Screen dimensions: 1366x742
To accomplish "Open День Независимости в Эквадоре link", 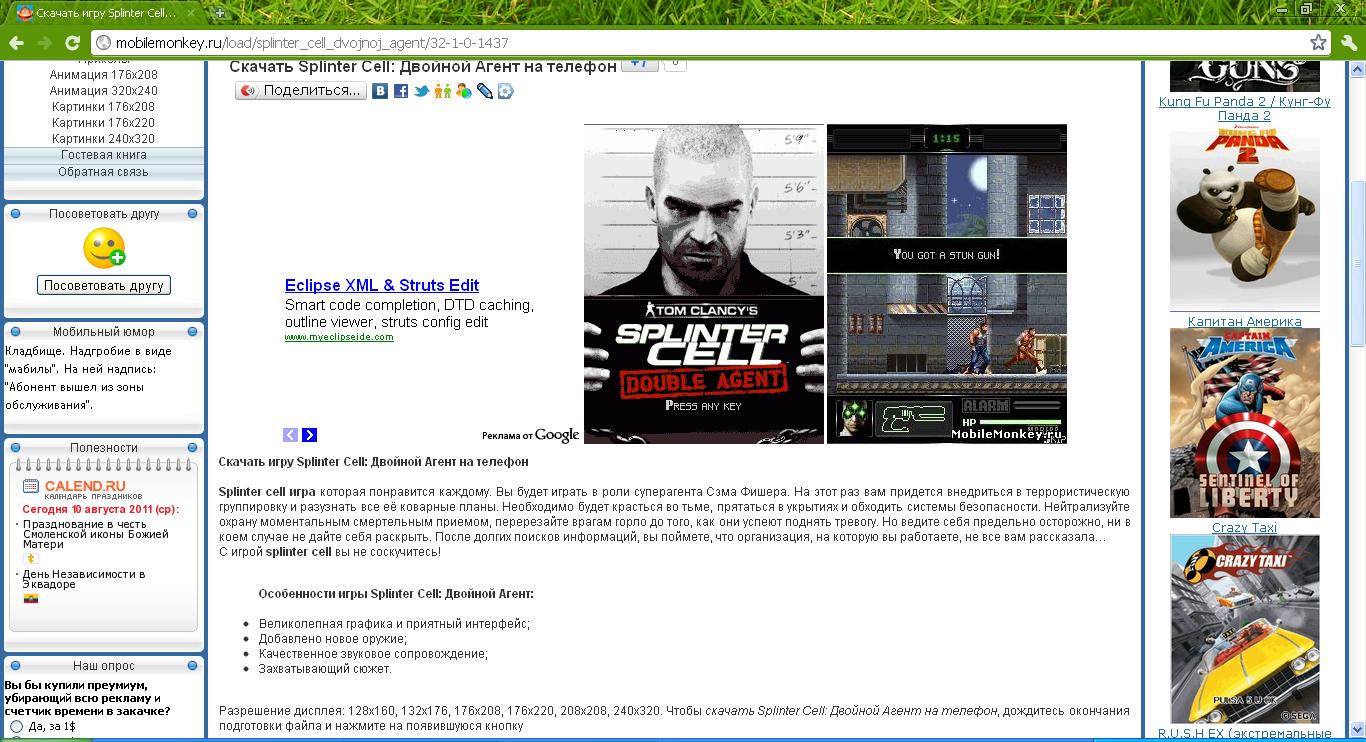I will click(x=84, y=579).
